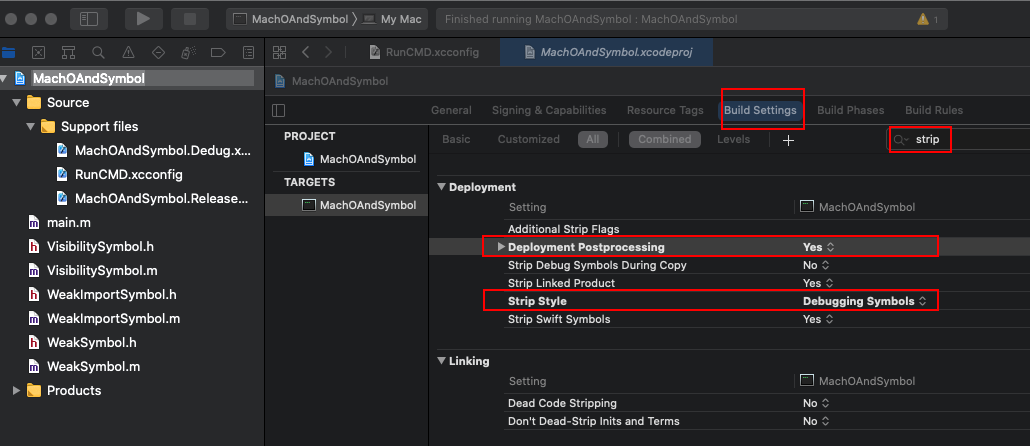Viewport: 1030px width, 446px height.
Task: Expand the Products group
Action: click(x=17, y=391)
